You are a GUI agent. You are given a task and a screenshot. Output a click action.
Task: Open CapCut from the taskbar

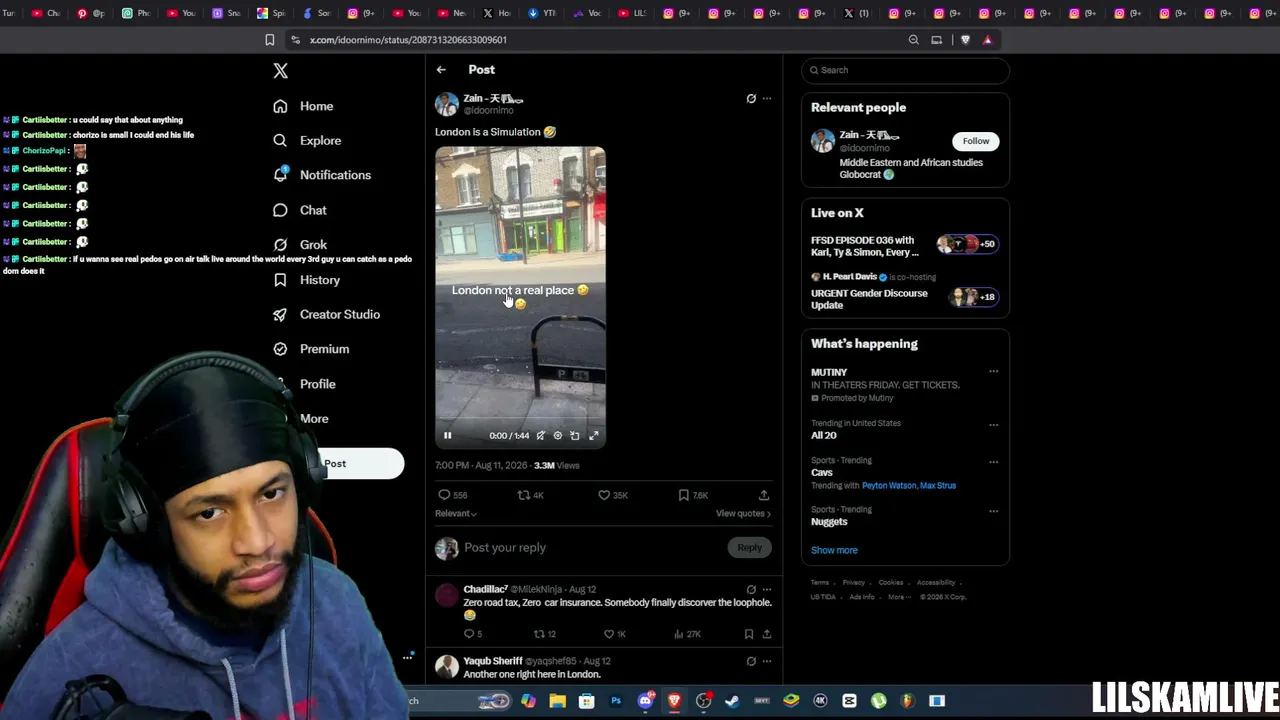[x=849, y=701]
